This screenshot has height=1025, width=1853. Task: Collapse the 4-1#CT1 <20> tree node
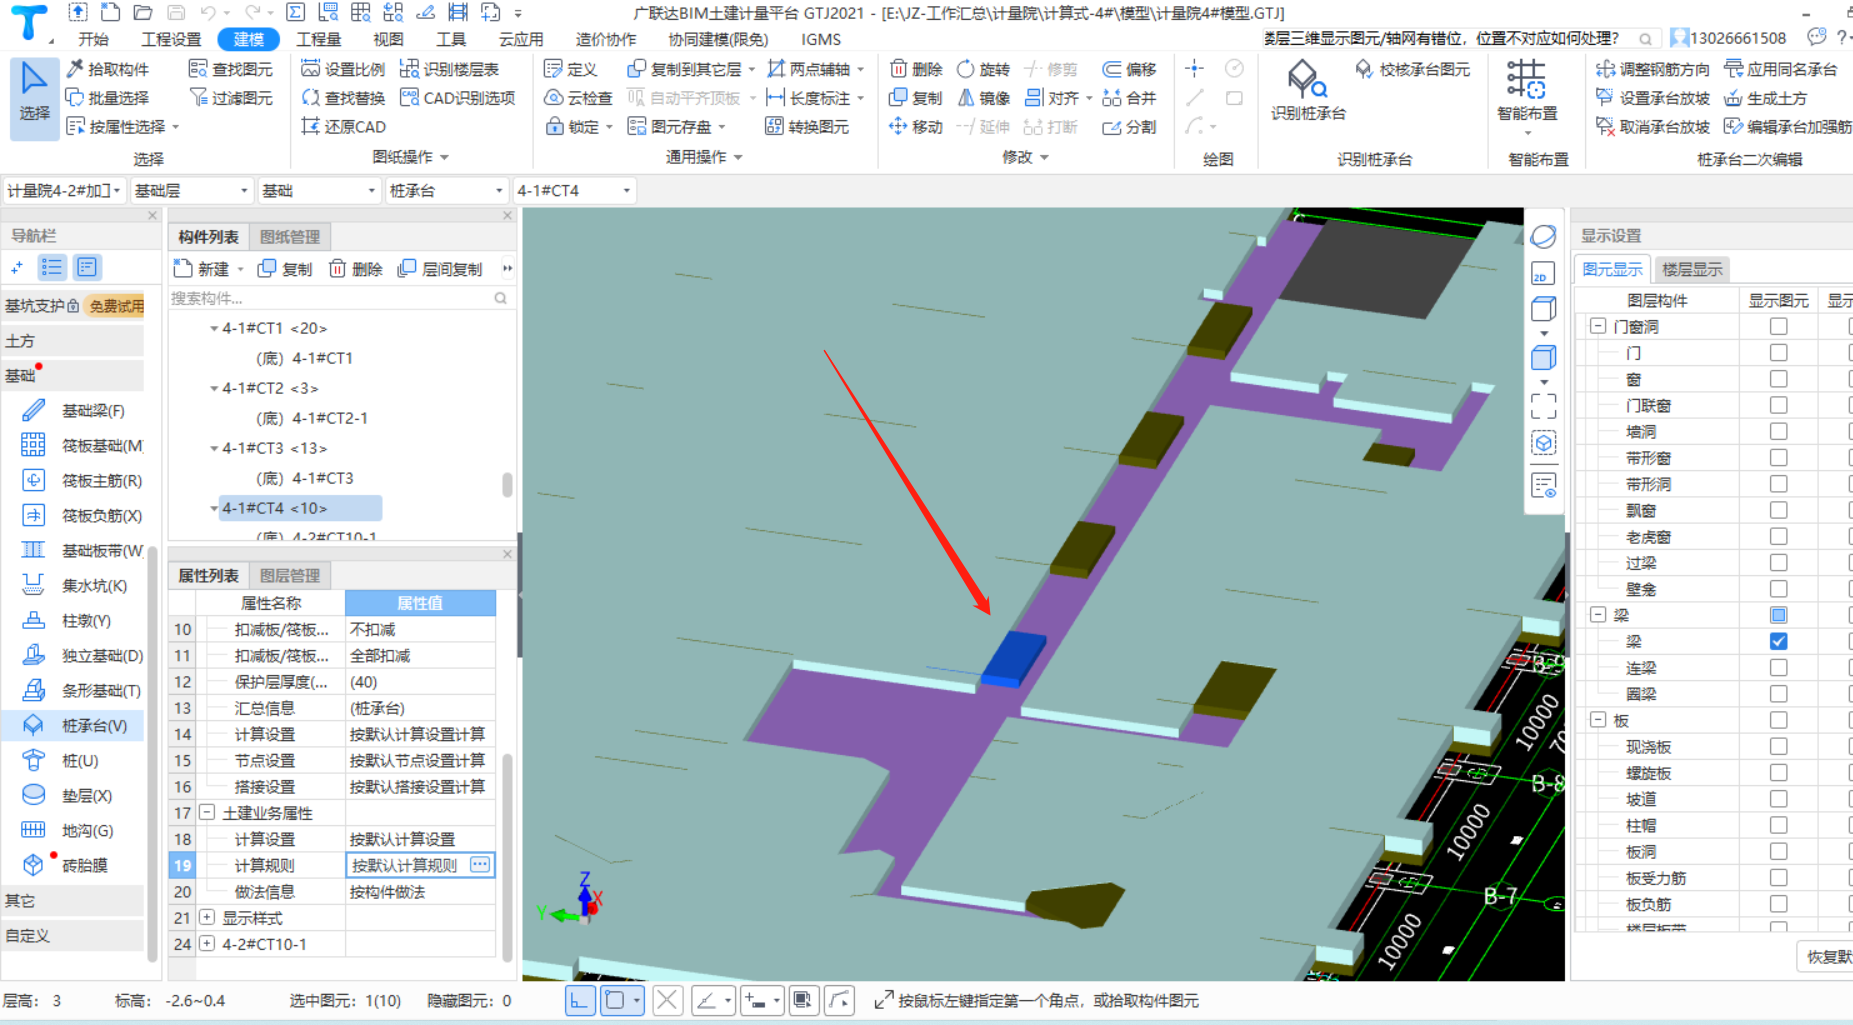click(214, 328)
